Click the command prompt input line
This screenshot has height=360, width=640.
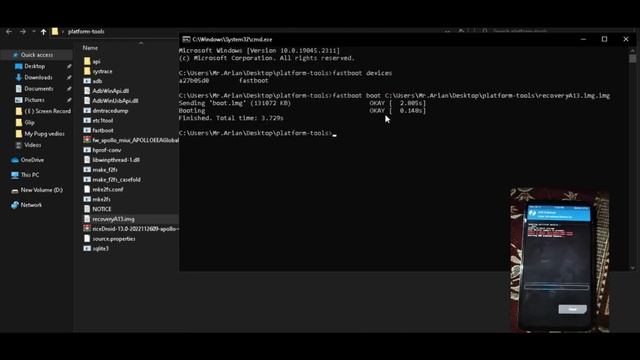[x=258, y=133]
